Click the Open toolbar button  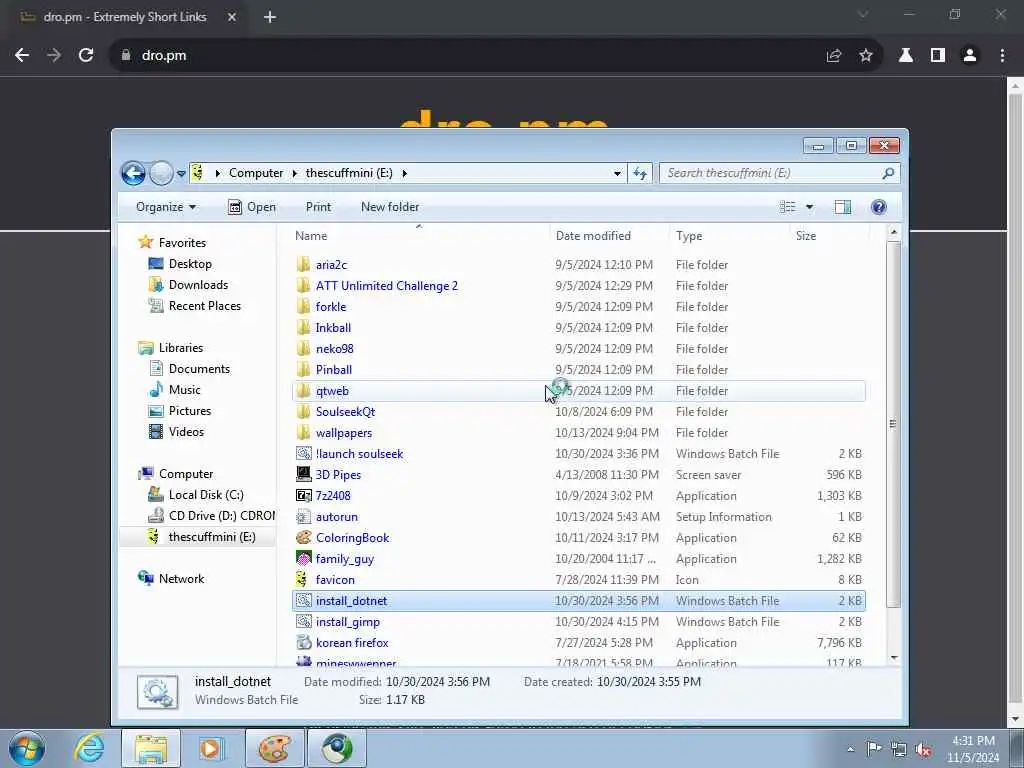(252, 207)
